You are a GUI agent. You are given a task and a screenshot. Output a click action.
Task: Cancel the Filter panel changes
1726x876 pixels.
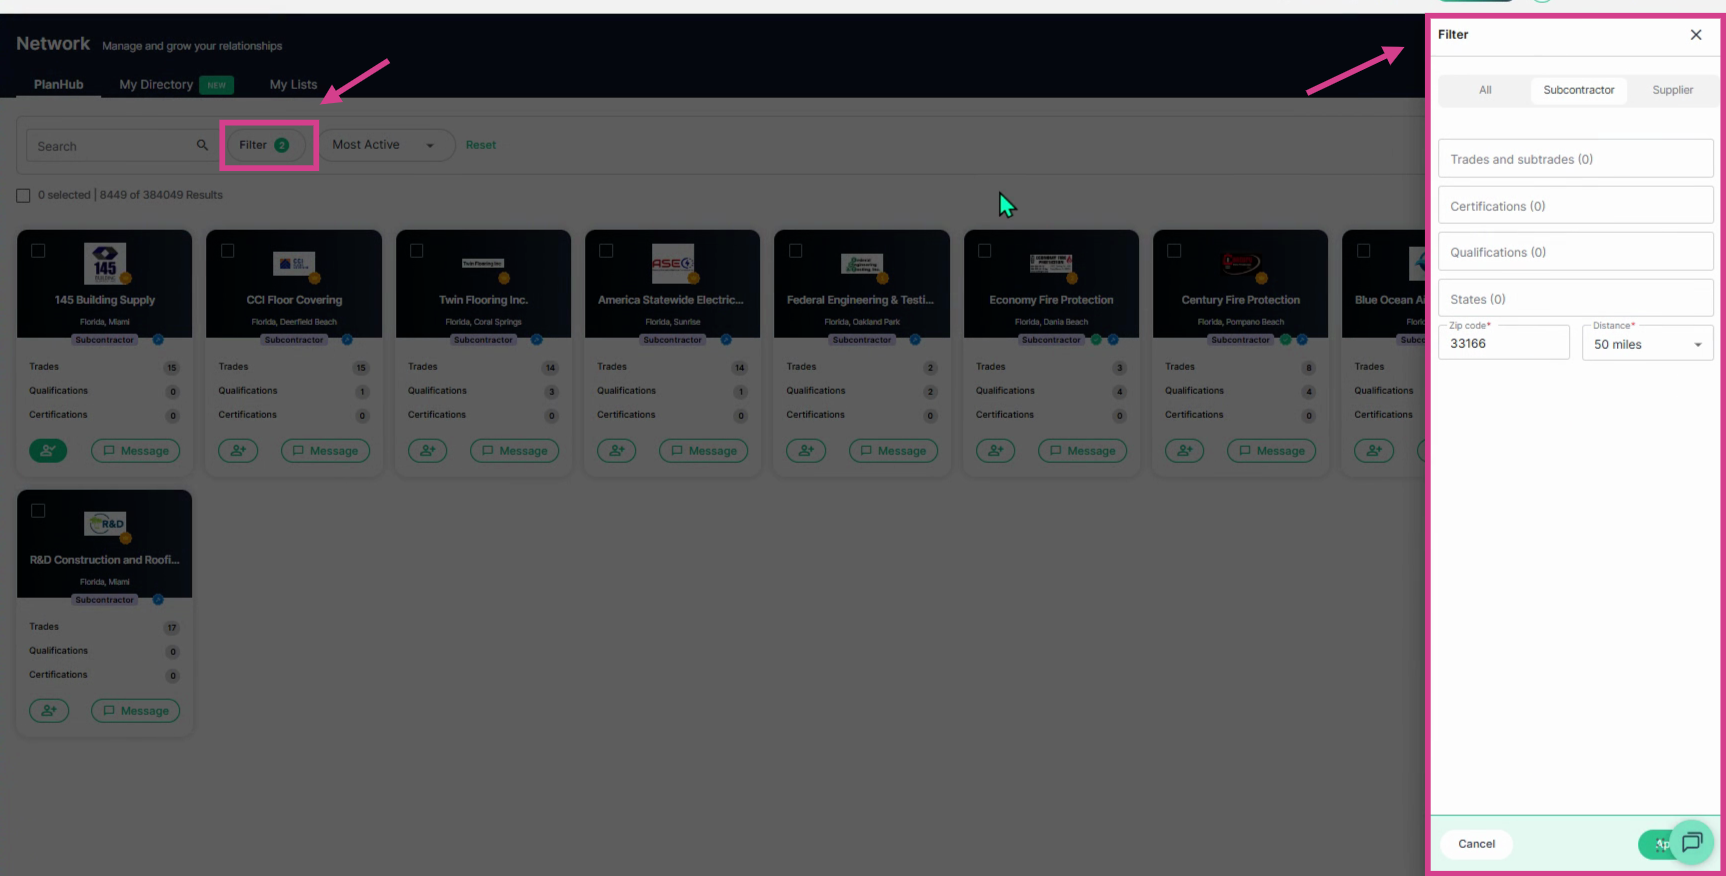pyautogui.click(x=1476, y=844)
